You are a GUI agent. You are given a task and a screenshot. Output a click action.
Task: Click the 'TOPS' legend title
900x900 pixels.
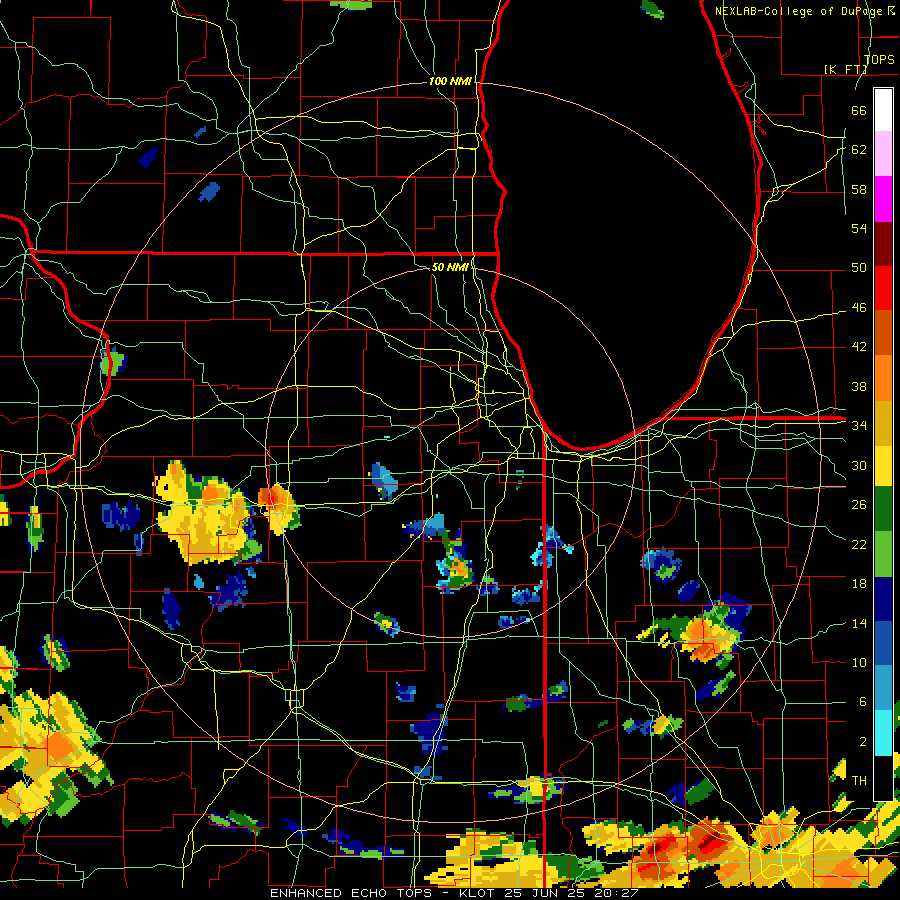tap(879, 59)
